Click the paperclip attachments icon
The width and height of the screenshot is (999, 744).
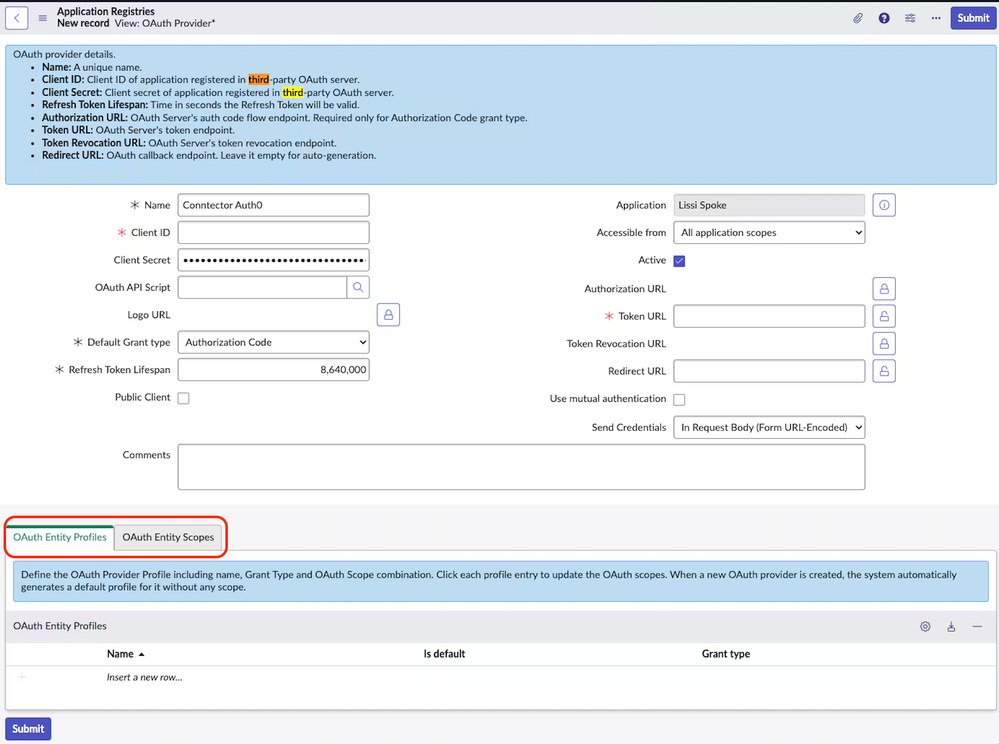[x=858, y=18]
